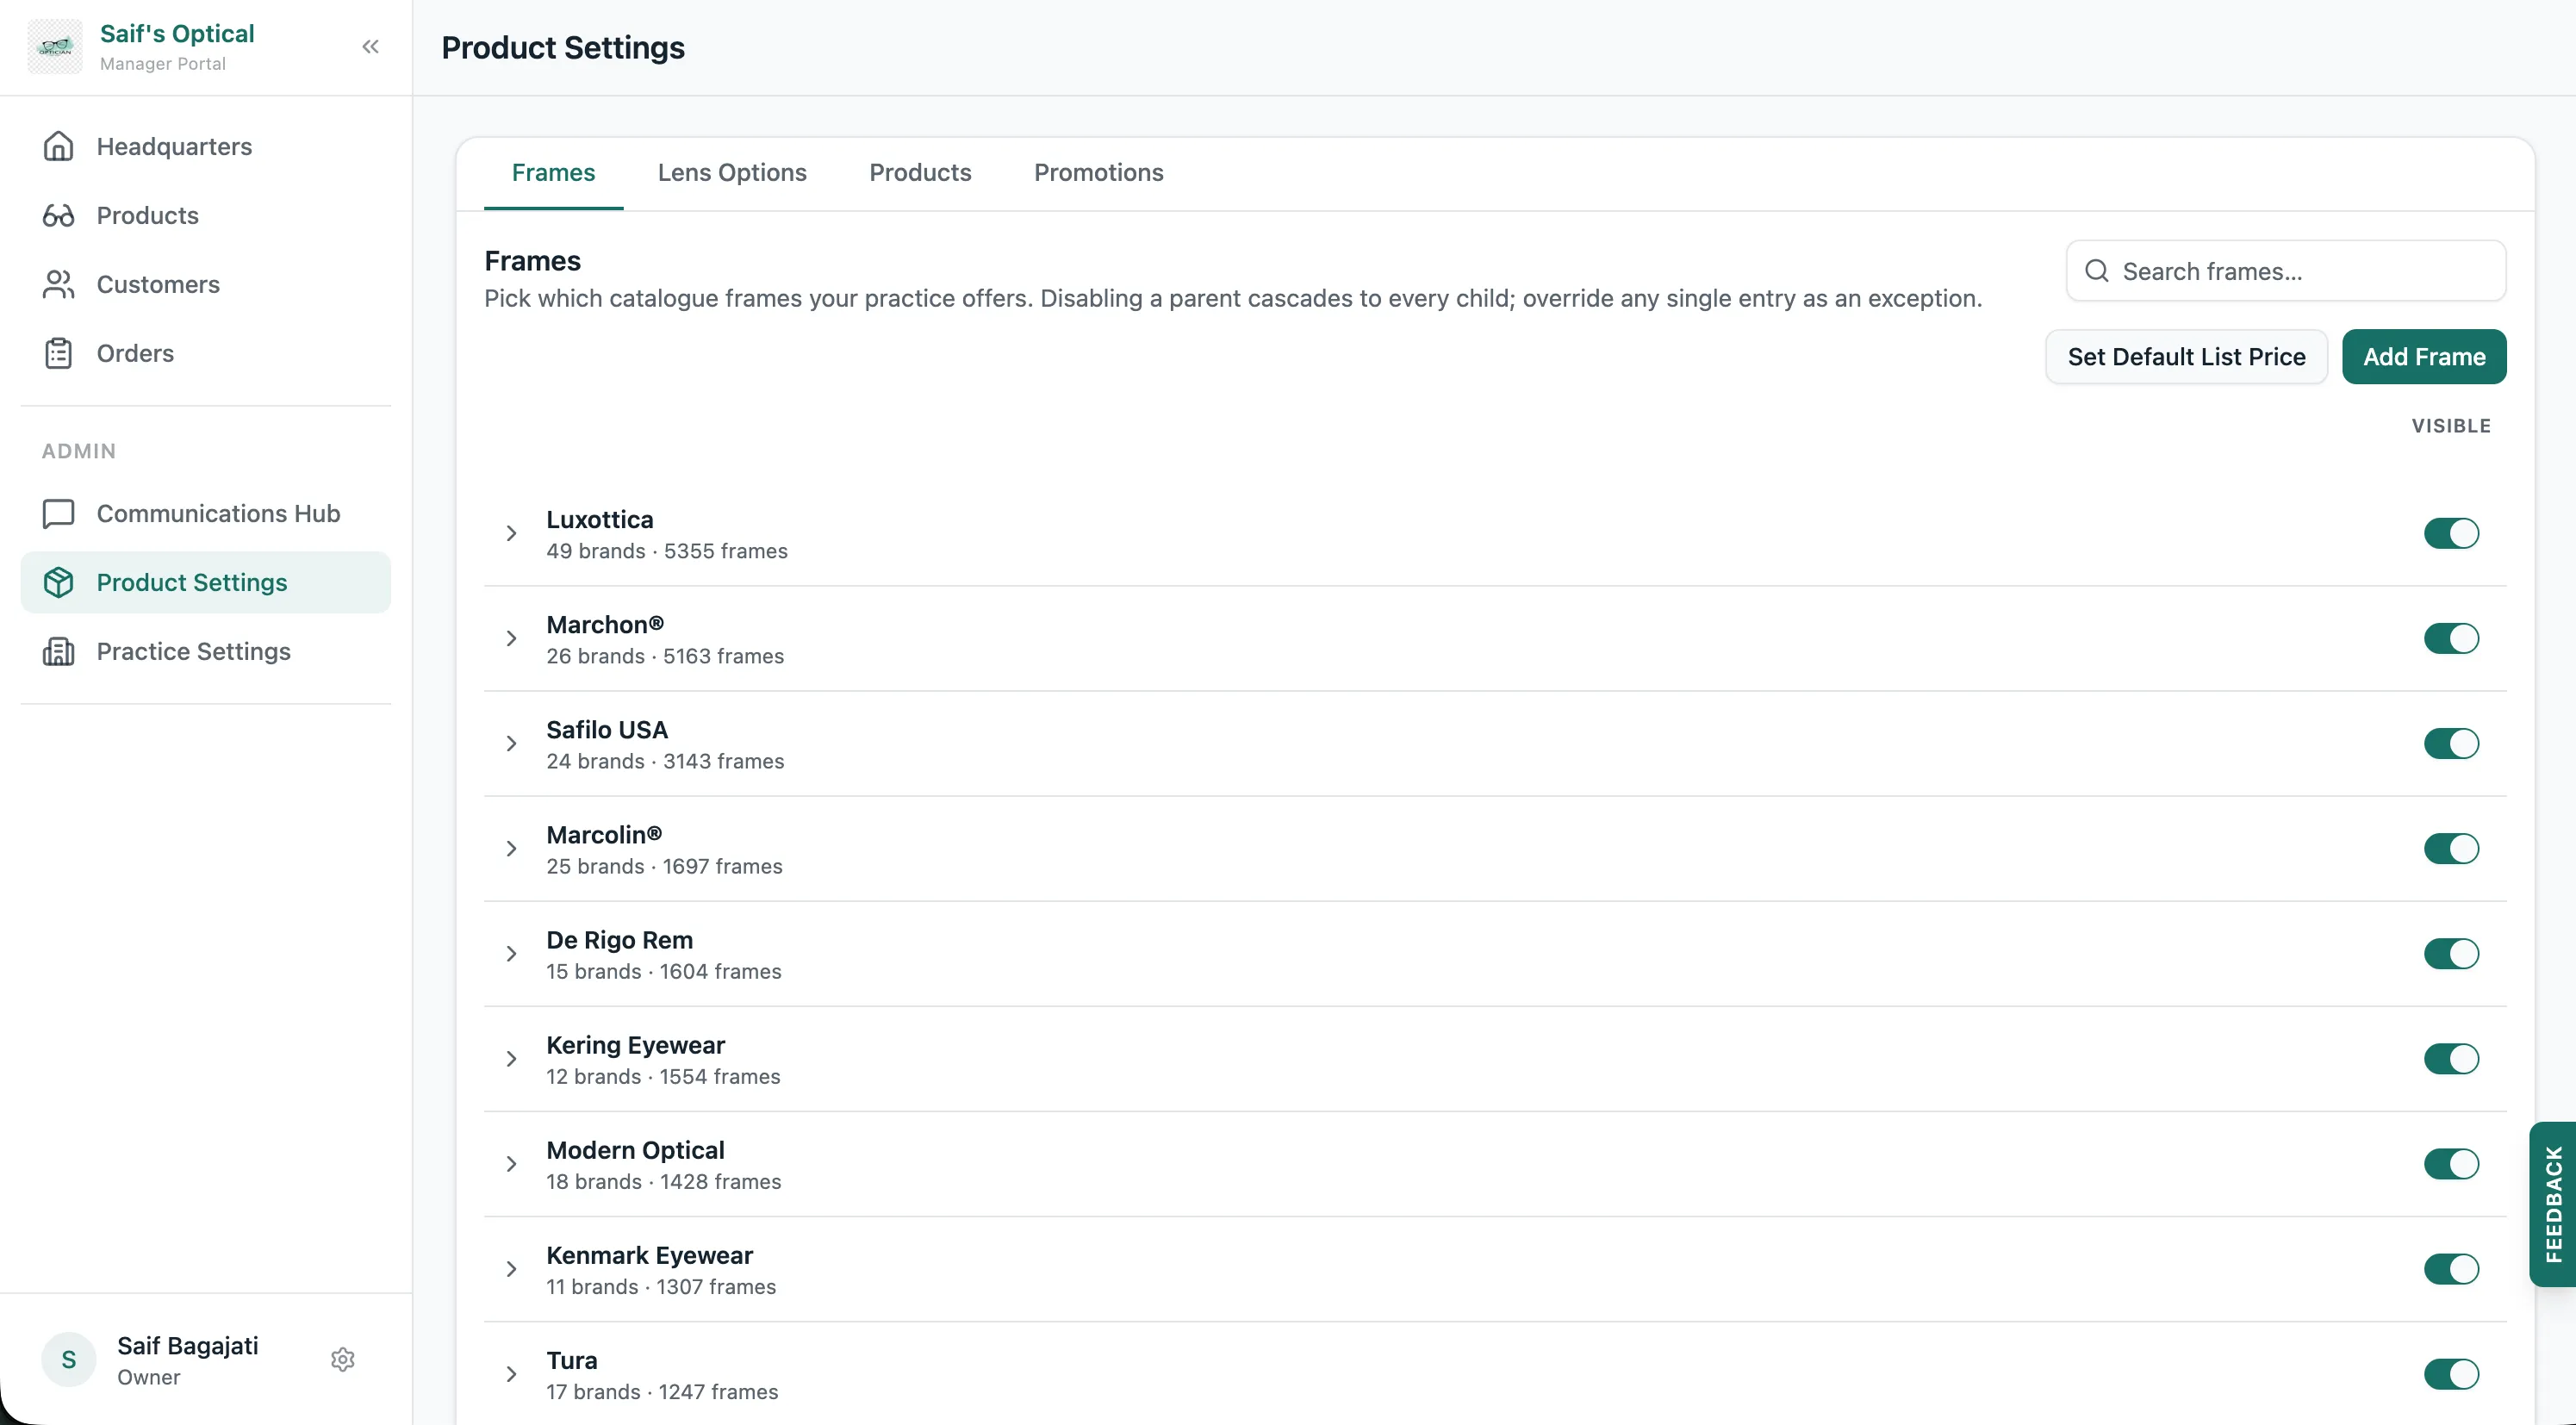Click the Customers people icon
The image size is (2576, 1425).
[58, 284]
